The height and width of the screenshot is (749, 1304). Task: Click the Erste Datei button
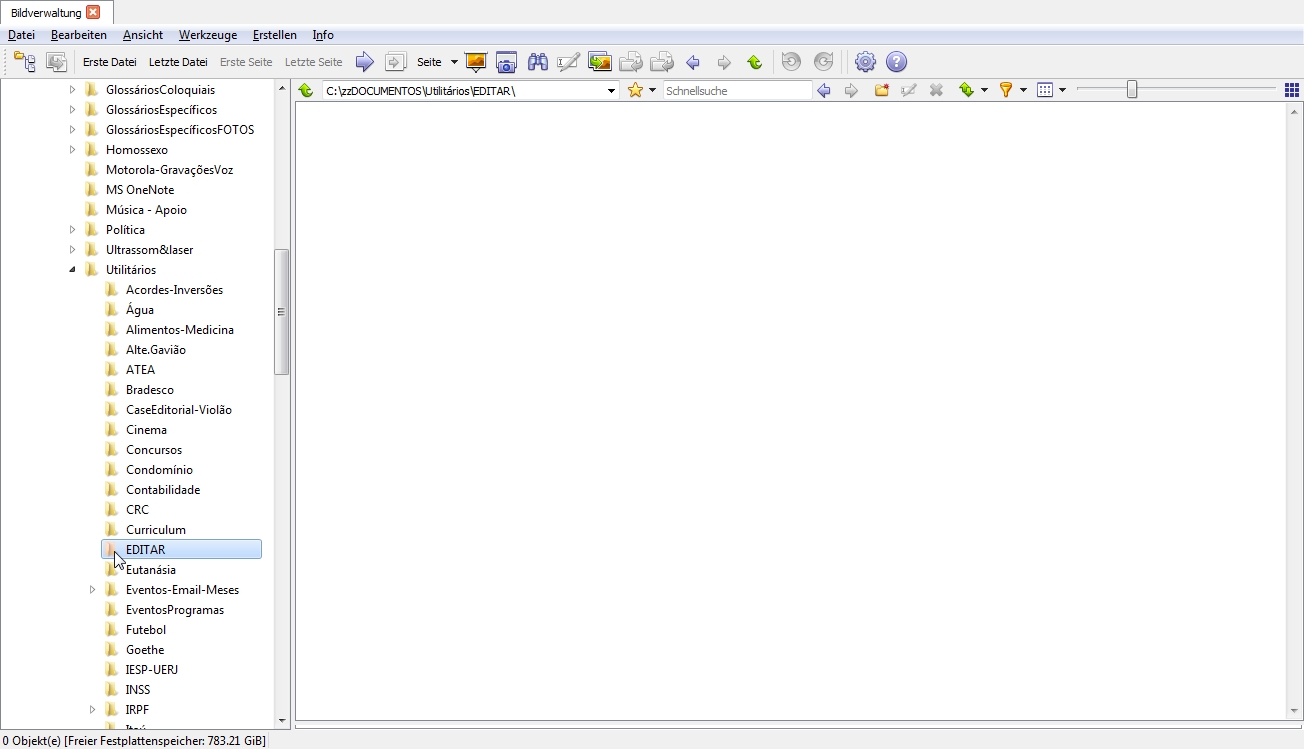click(110, 62)
